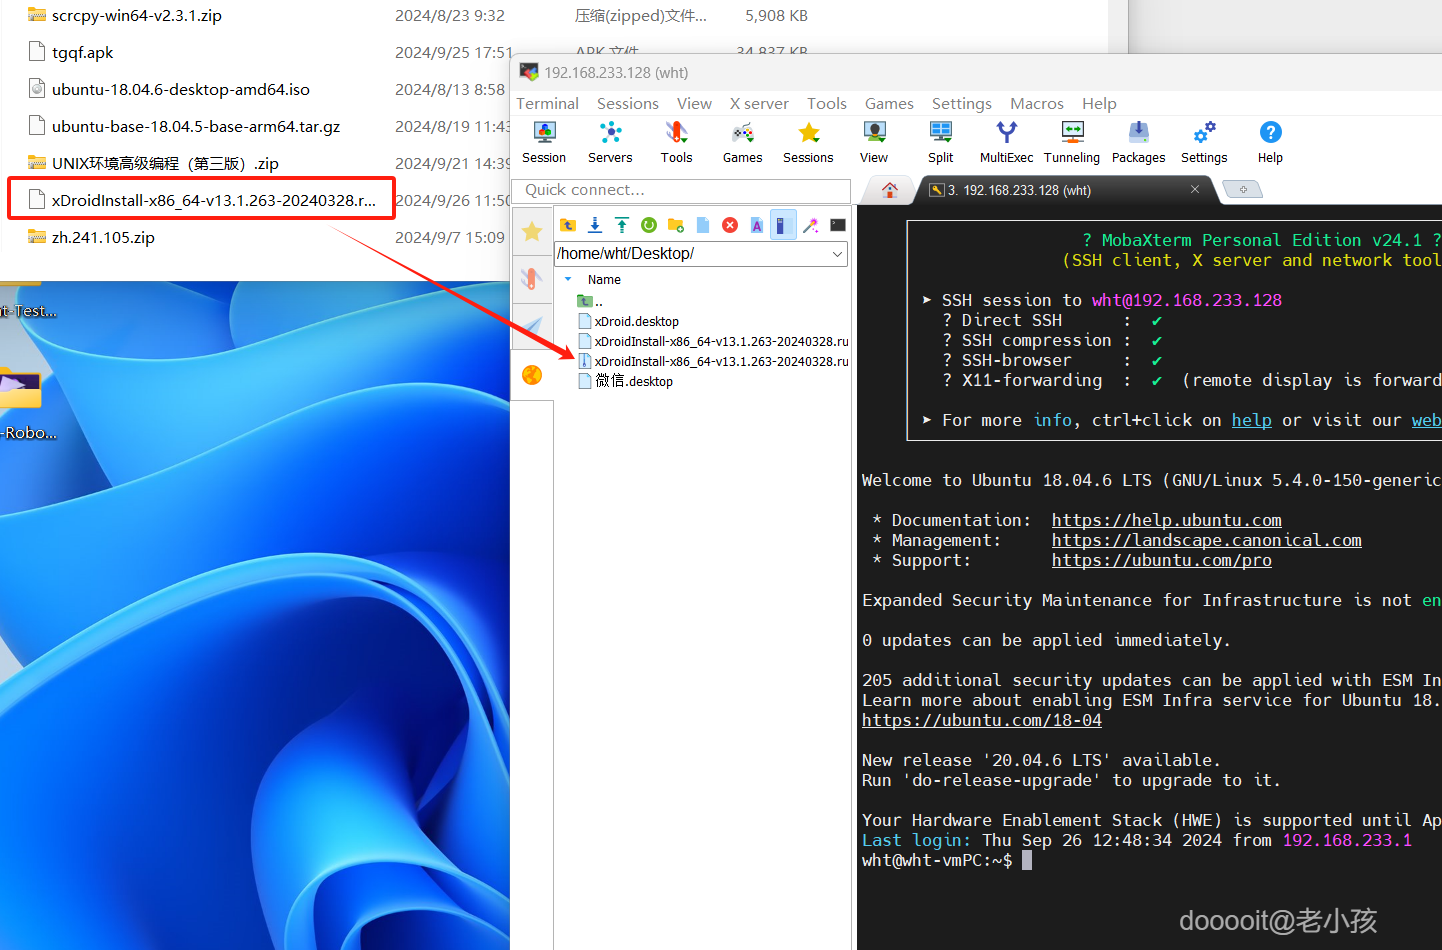Click the Name column sort arrow
Screen dimensions: 1442x950
[x=569, y=280]
